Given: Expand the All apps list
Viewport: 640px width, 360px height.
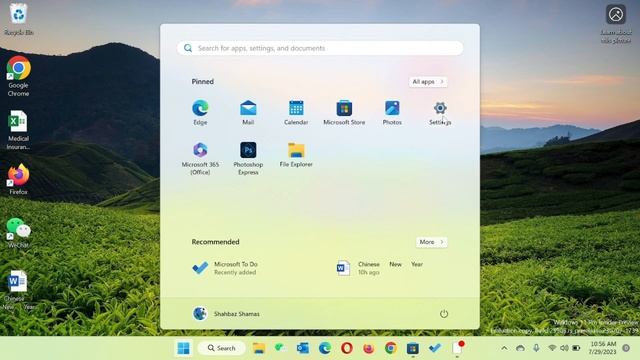Looking at the screenshot, I should (428, 82).
